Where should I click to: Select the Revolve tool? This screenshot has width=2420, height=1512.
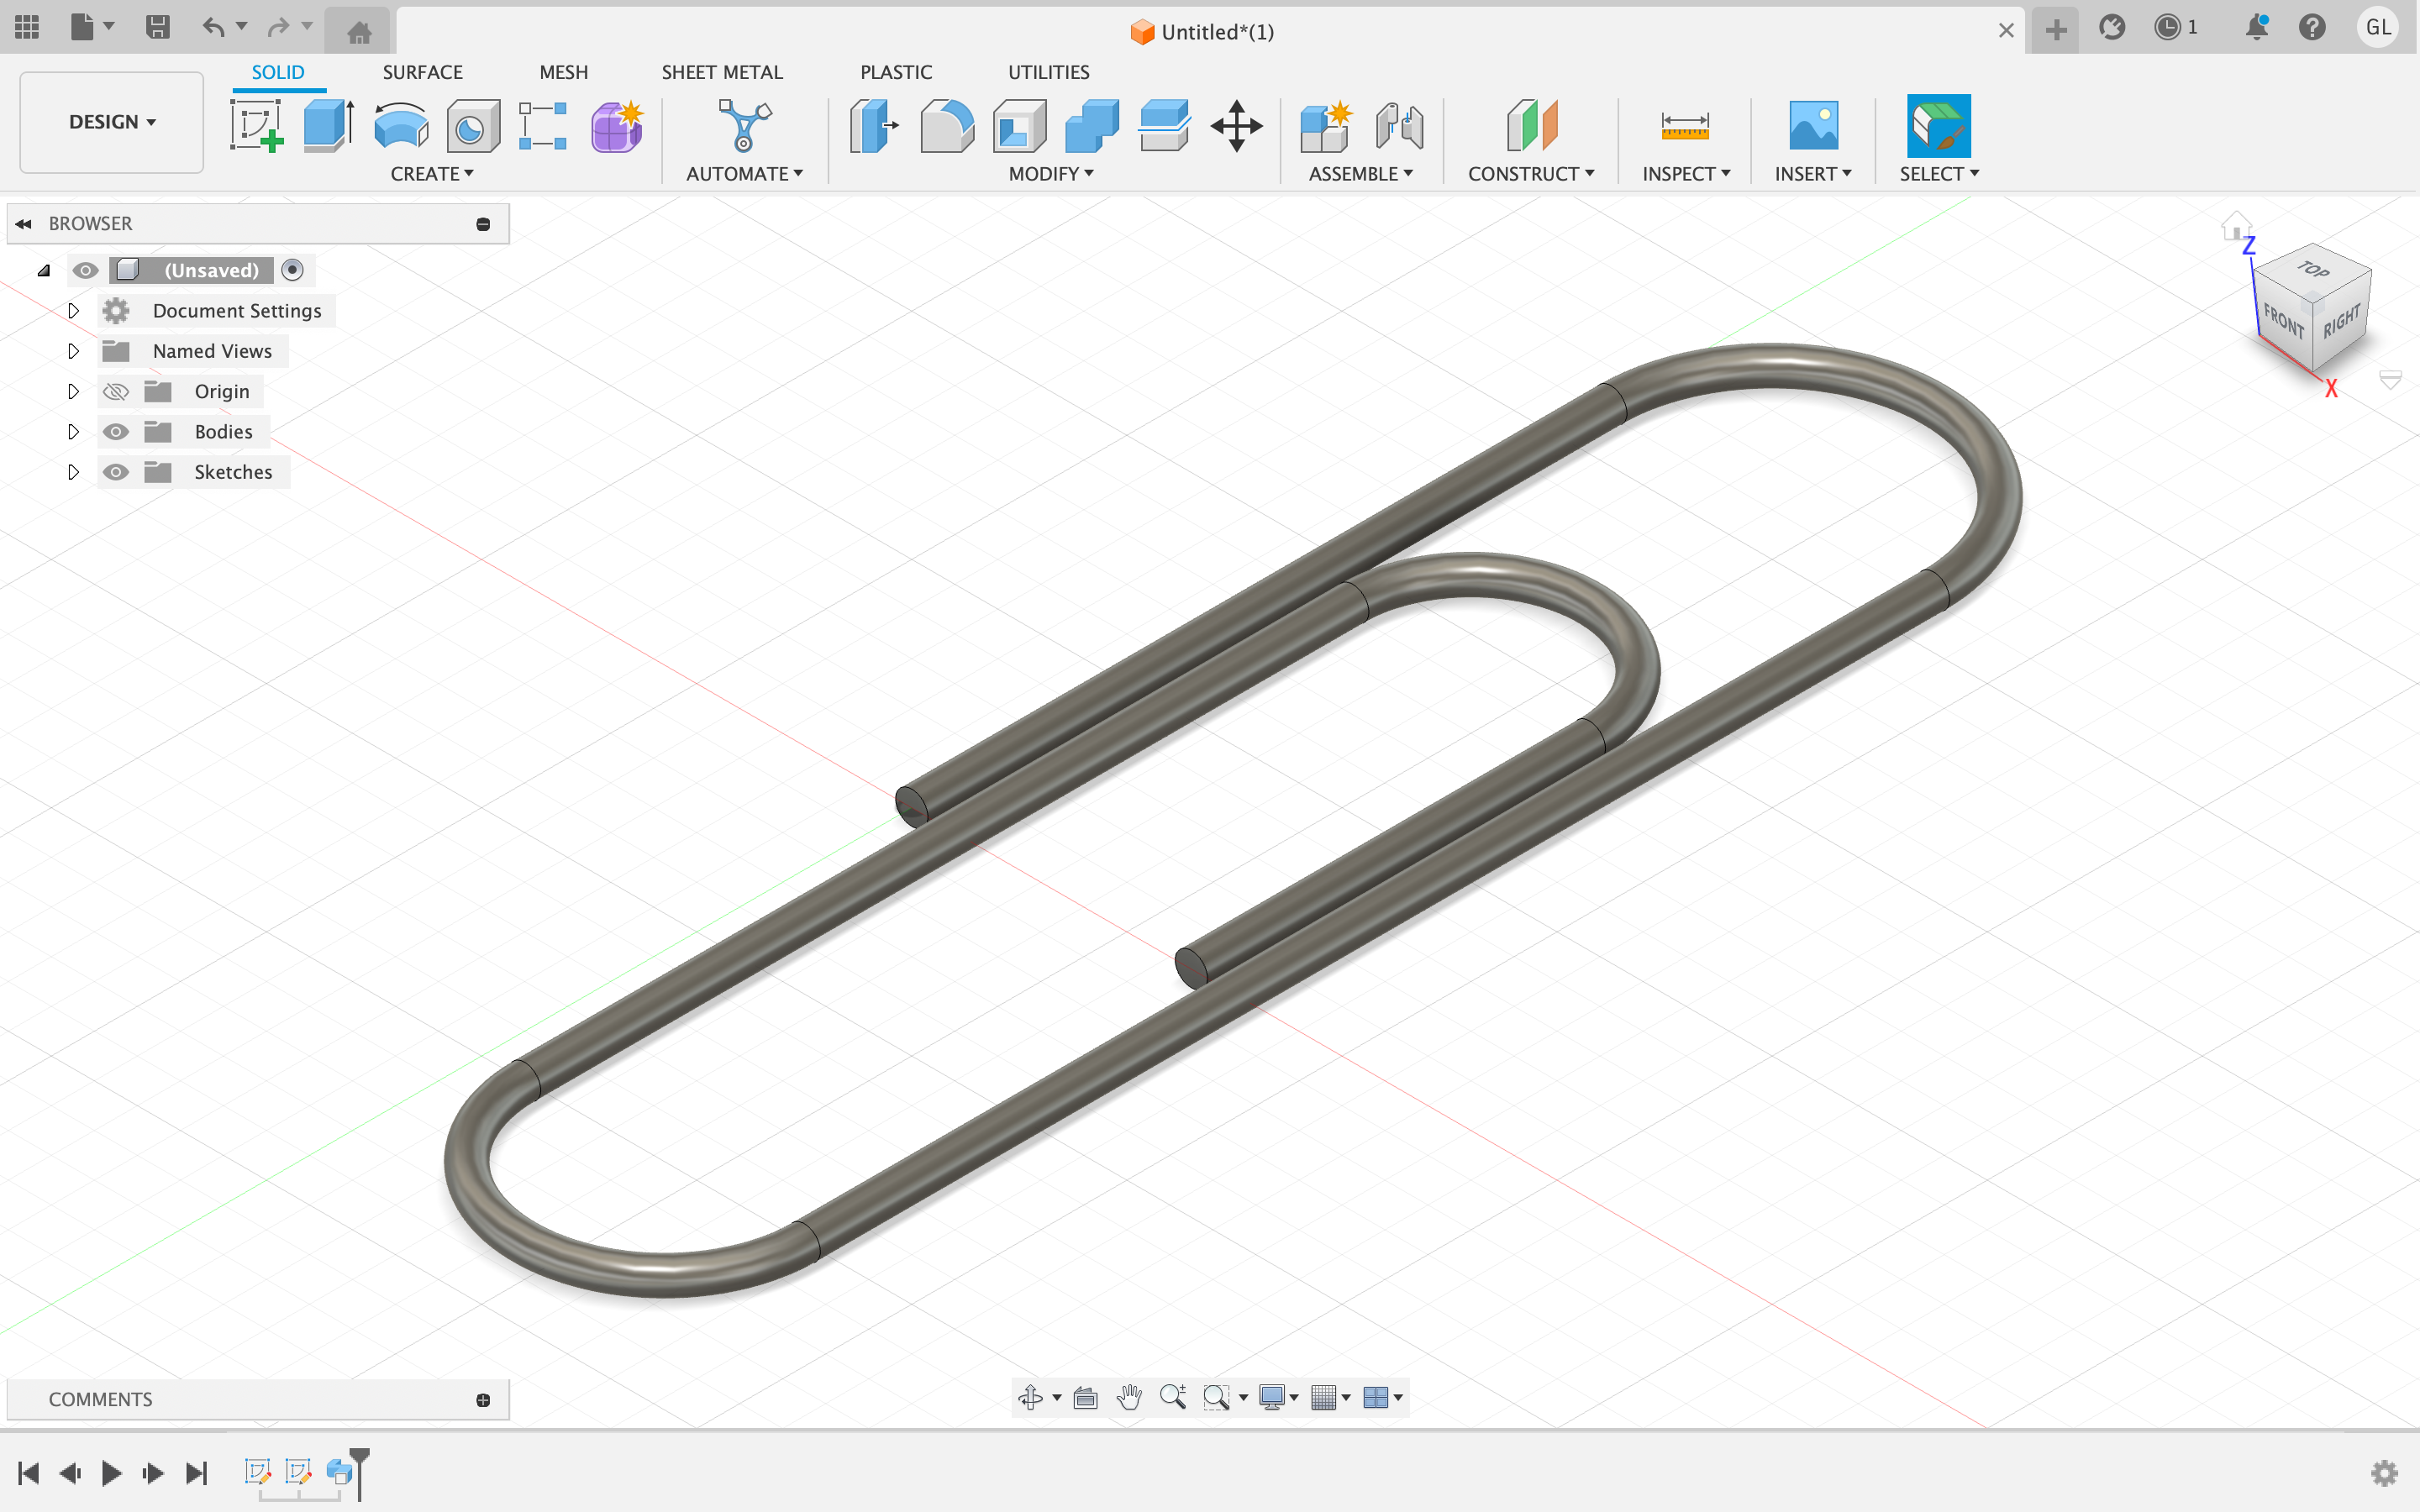(400, 126)
